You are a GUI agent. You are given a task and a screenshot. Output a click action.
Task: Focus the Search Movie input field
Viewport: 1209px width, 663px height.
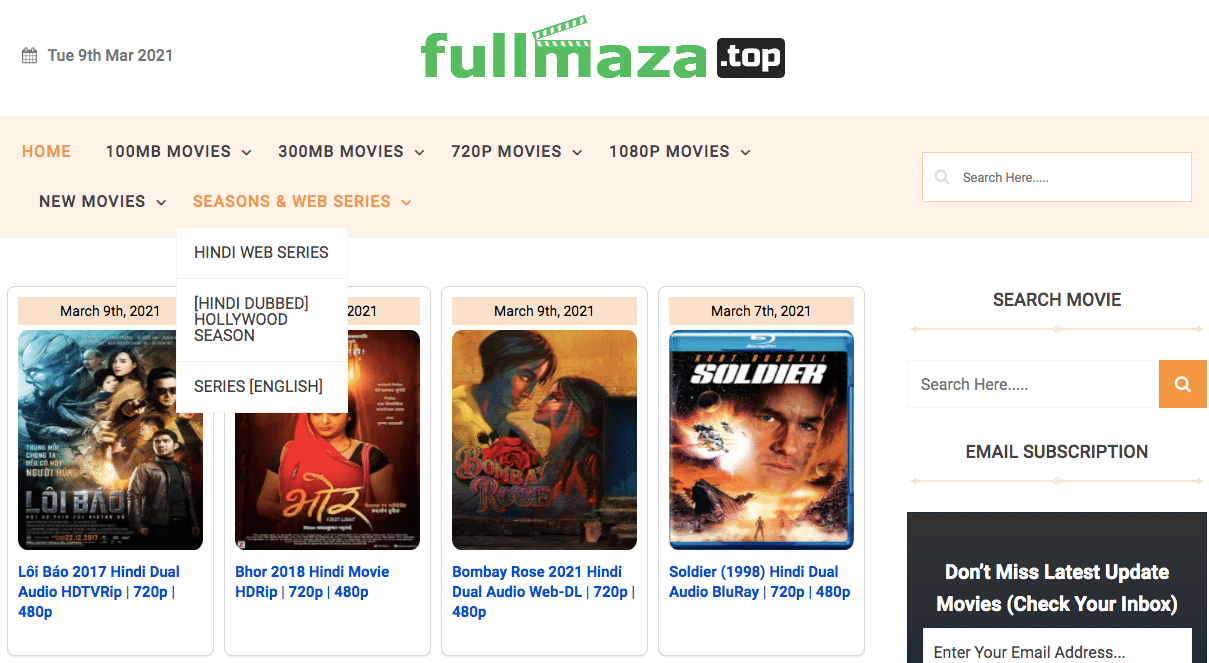point(1032,384)
